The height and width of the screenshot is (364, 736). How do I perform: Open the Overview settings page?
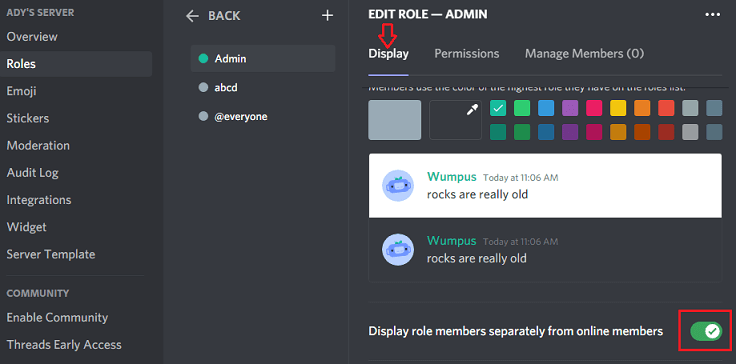pyautogui.click(x=32, y=37)
